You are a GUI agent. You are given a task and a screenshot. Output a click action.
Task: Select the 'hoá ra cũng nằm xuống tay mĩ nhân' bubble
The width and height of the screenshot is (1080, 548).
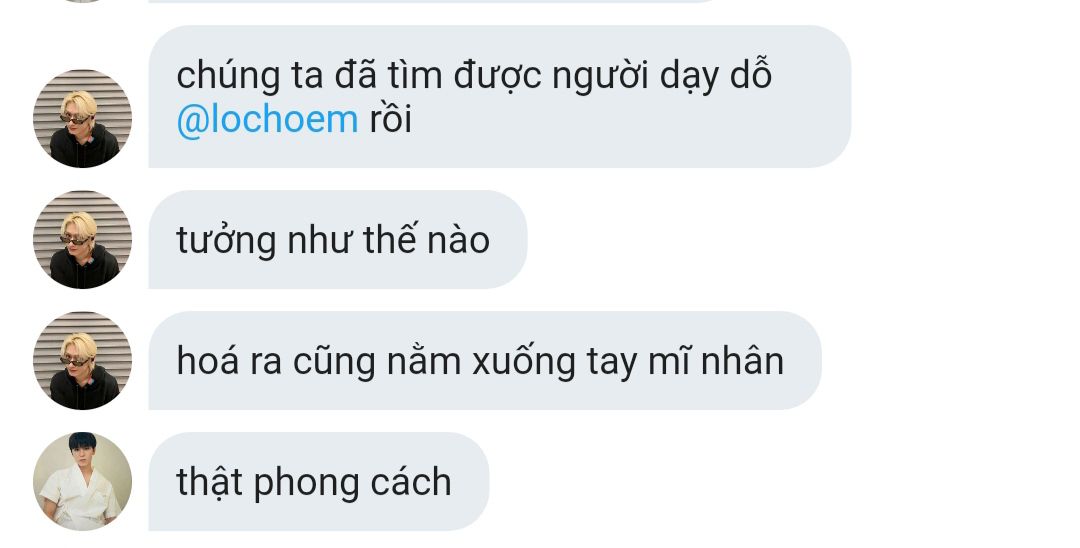485,361
